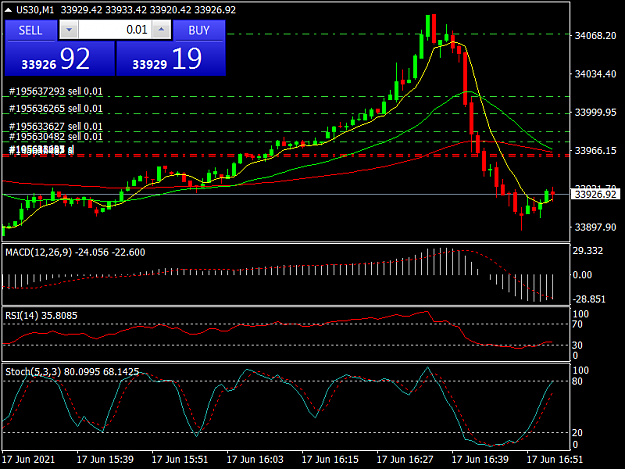
Task: Click the 17 Jun 16:03 time label
Action: click(255, 459)
